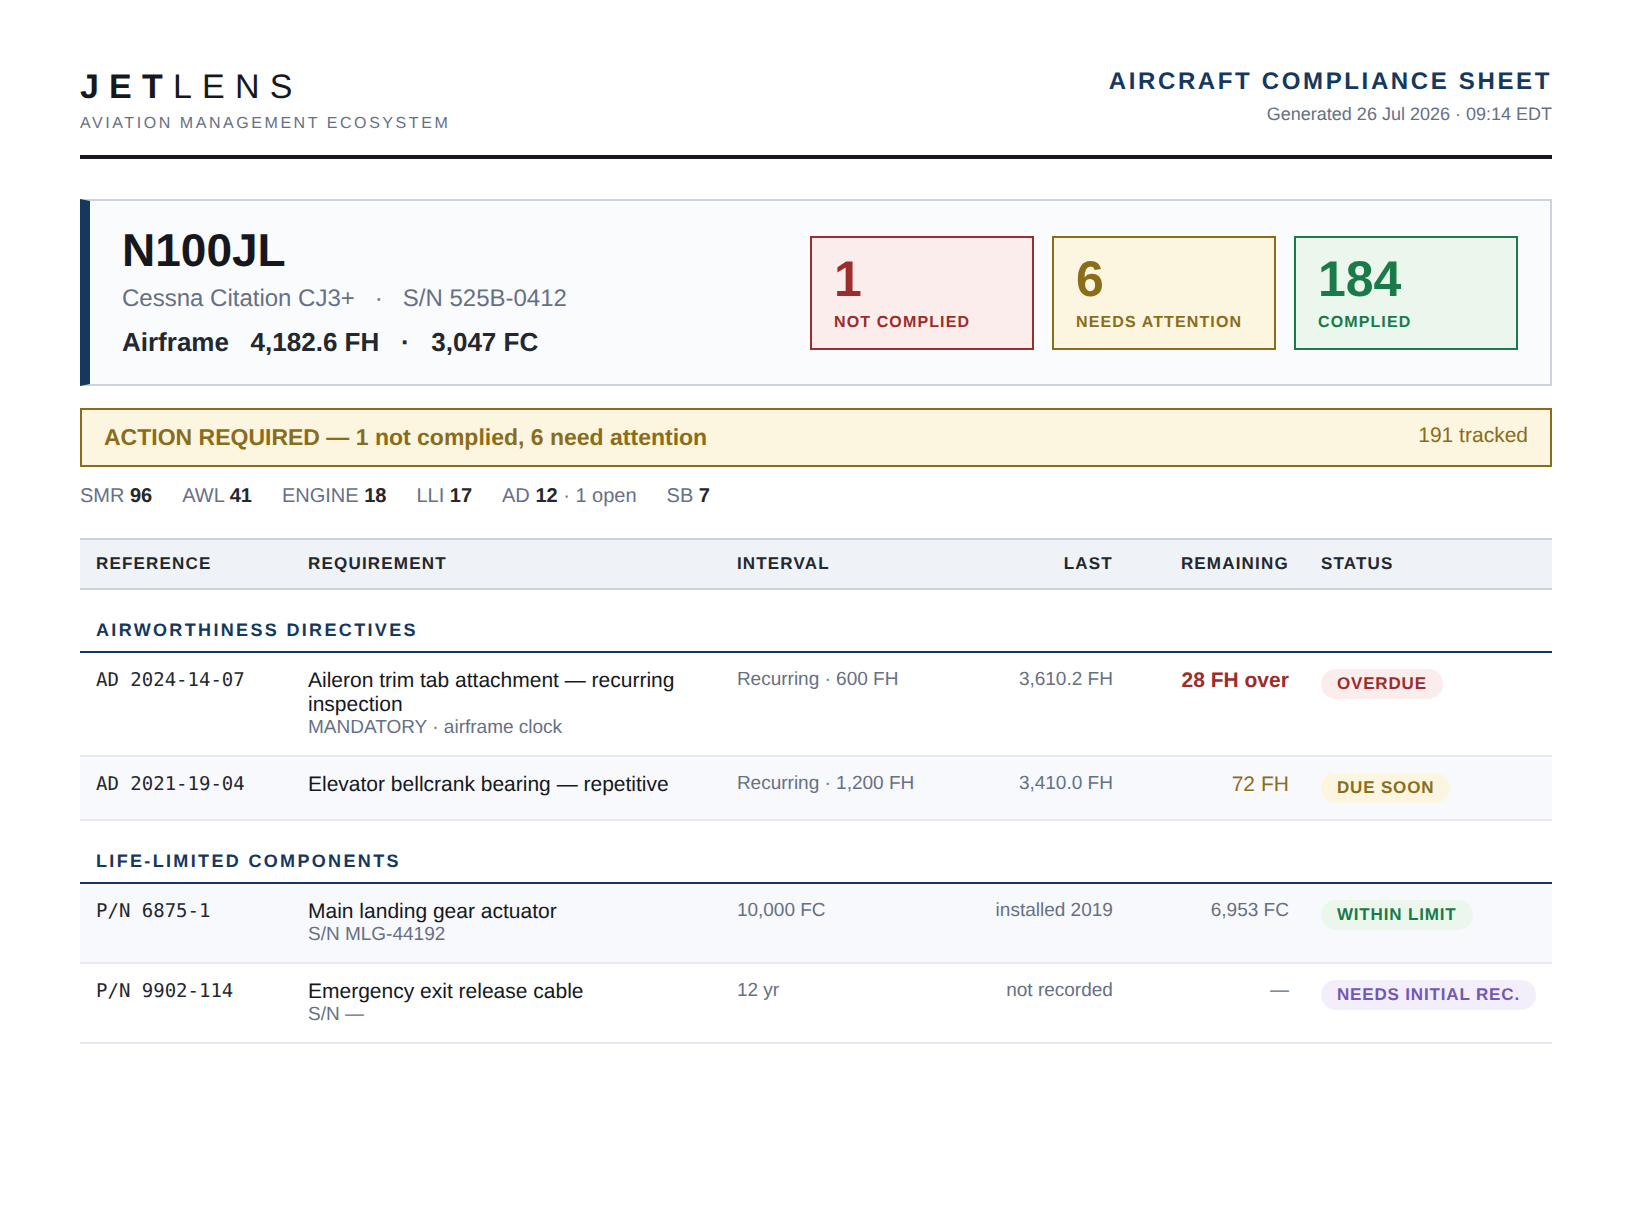This screenshot has width=1632, height=1224.
Task: Click the '28 FH over' remaining value
Action: coord(1234,680)
